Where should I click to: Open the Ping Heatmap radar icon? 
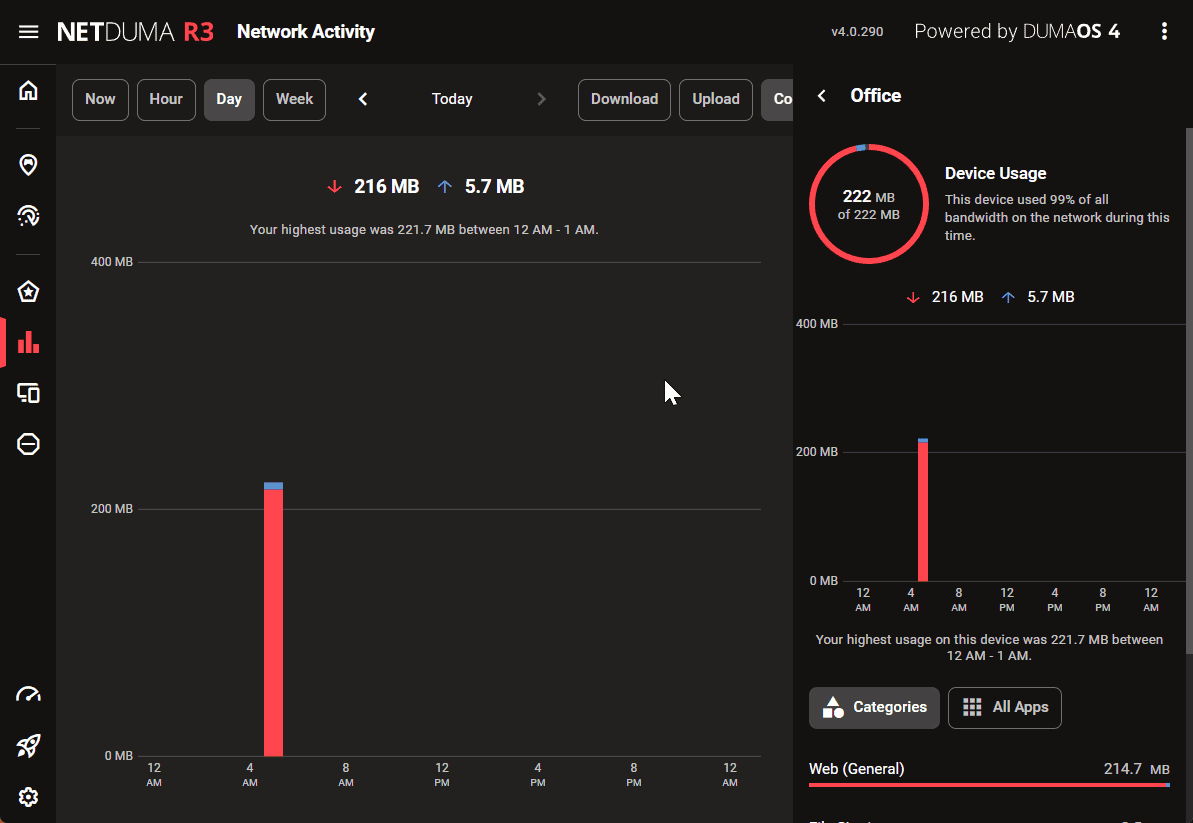pyautogui.click(x=28, y=215)
